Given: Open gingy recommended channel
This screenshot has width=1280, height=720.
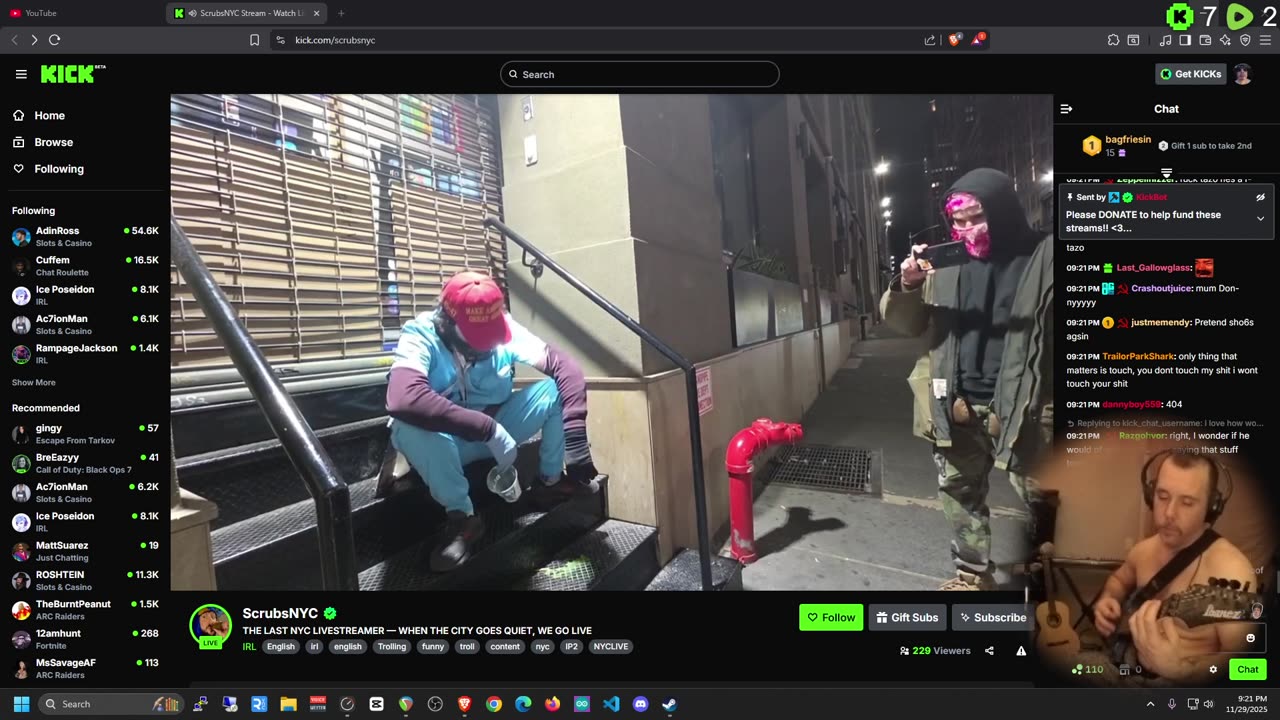Looking at the screenshot, I should pyautogui.click(x=85, y=434).
